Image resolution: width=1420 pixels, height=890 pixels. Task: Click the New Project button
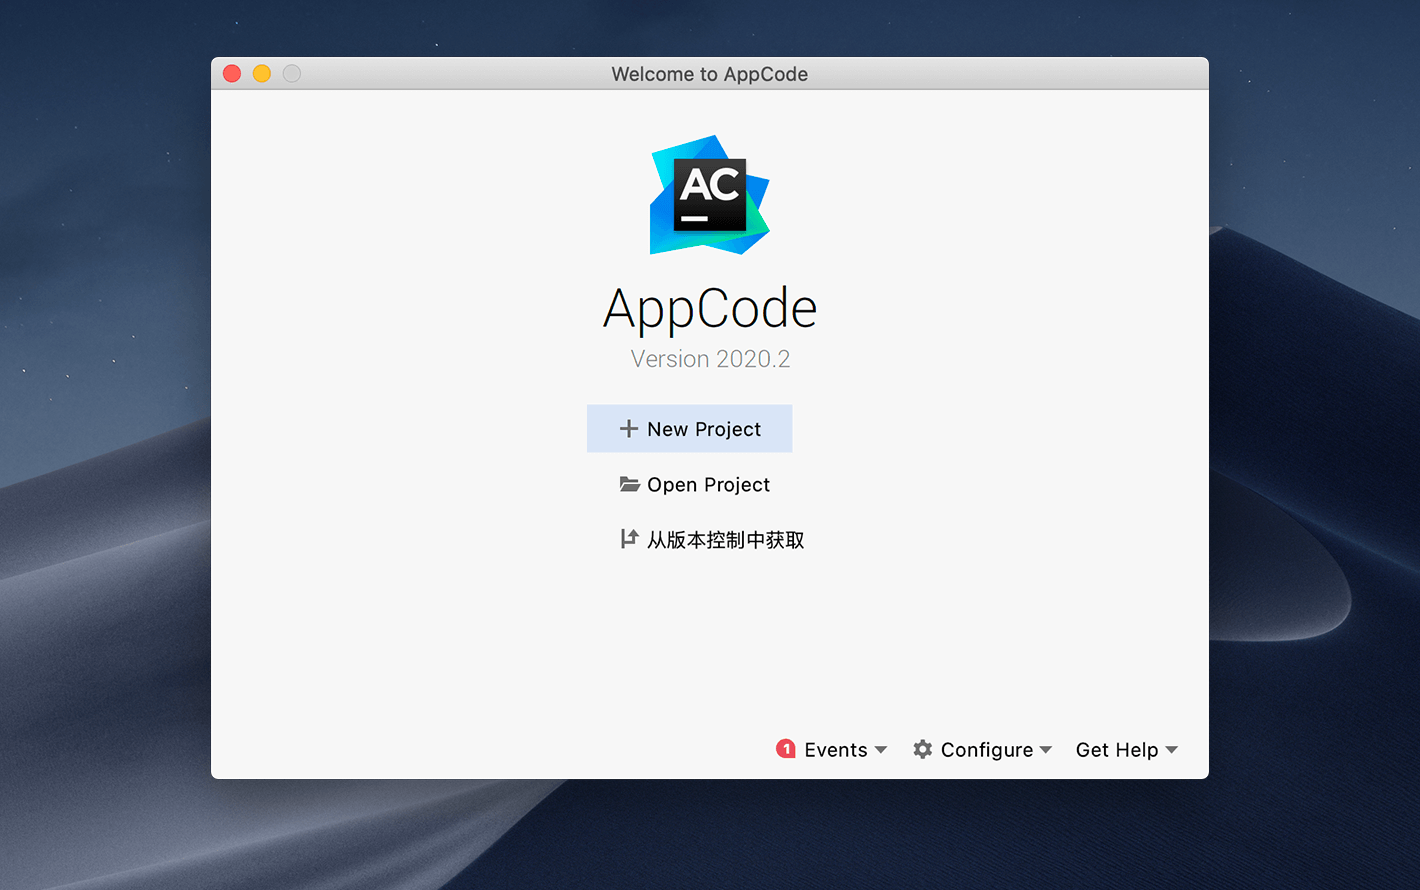pos(689,429)
